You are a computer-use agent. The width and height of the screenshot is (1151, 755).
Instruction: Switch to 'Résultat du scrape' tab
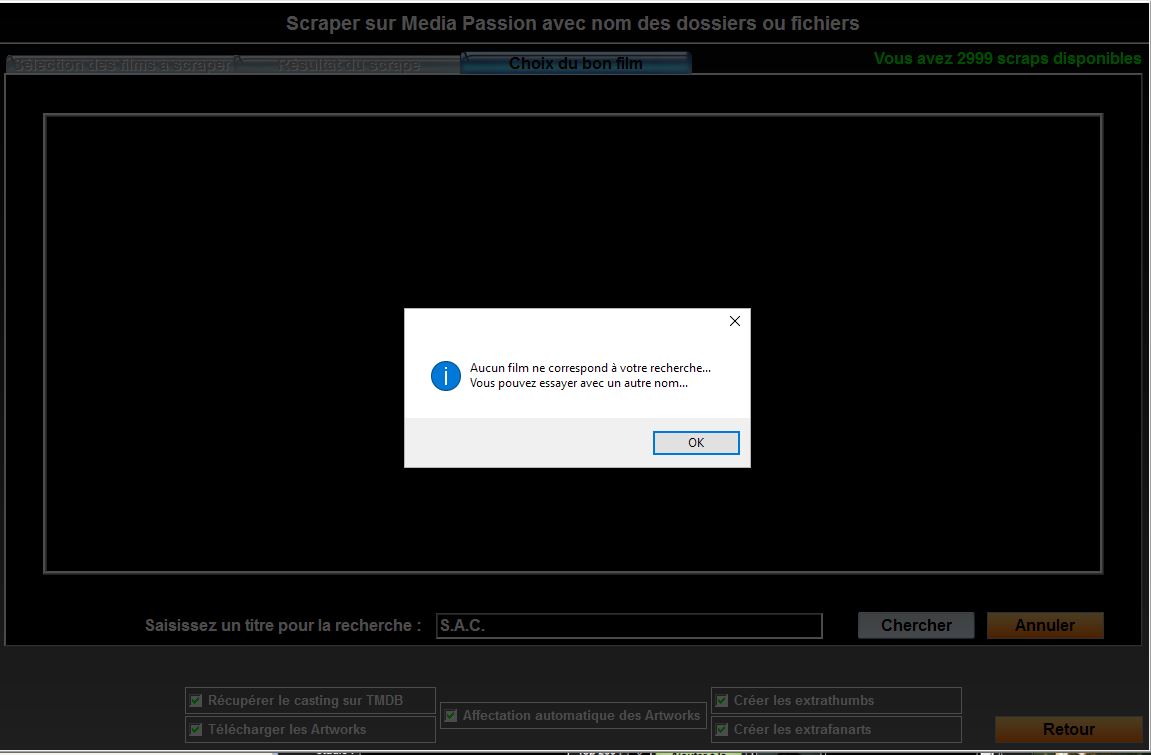[349, 65]
